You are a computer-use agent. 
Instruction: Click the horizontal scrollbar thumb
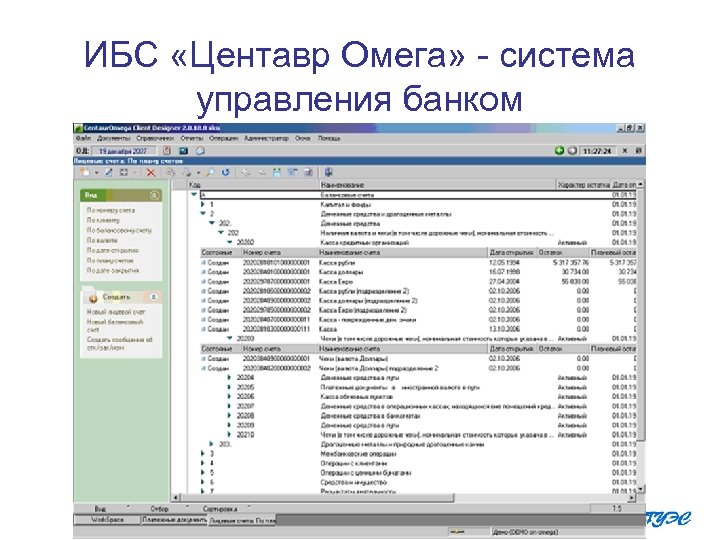tap(318, 498)
